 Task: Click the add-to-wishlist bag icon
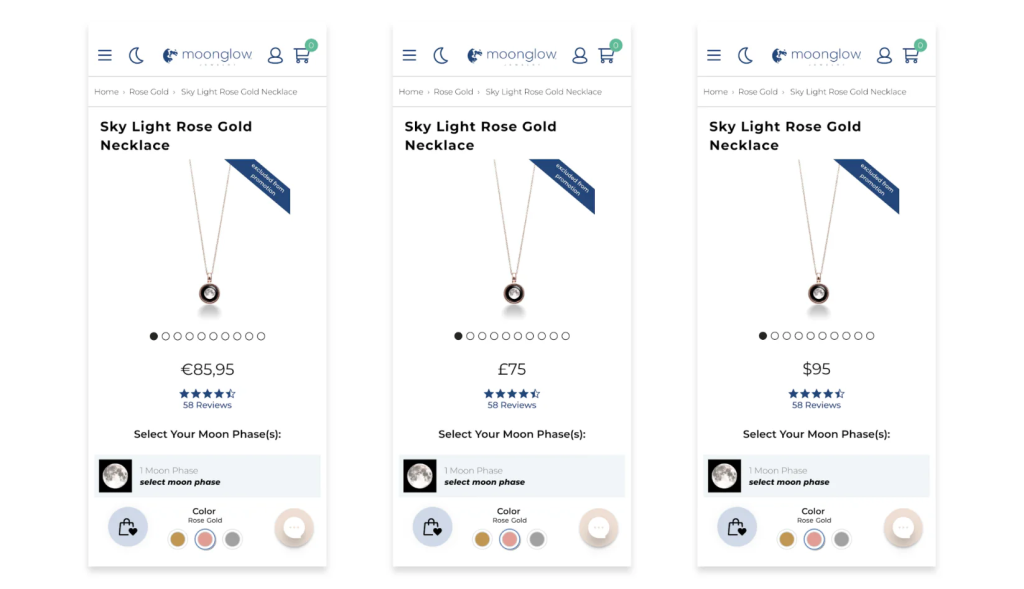click(126, 526)
